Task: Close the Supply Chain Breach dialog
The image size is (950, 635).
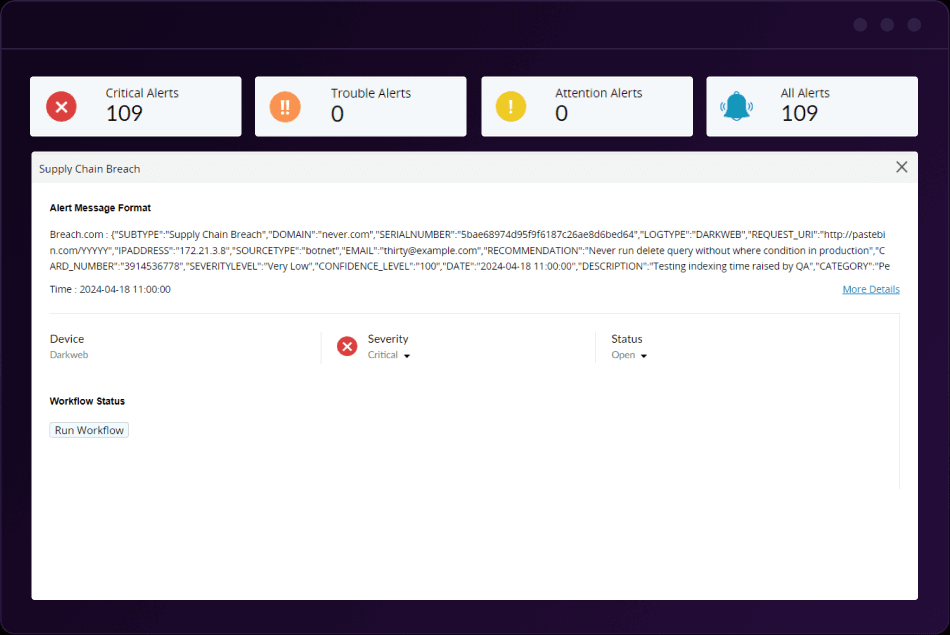Action: point(901,167)
